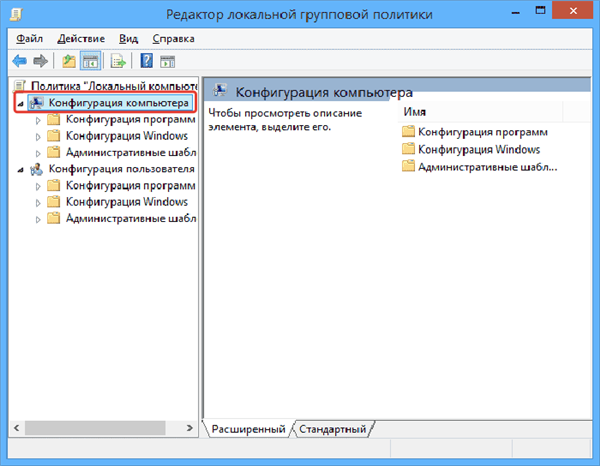Close the Редактор локальной групповой политики window
This screenshot has width=600, height=466.
pos(573,11)
